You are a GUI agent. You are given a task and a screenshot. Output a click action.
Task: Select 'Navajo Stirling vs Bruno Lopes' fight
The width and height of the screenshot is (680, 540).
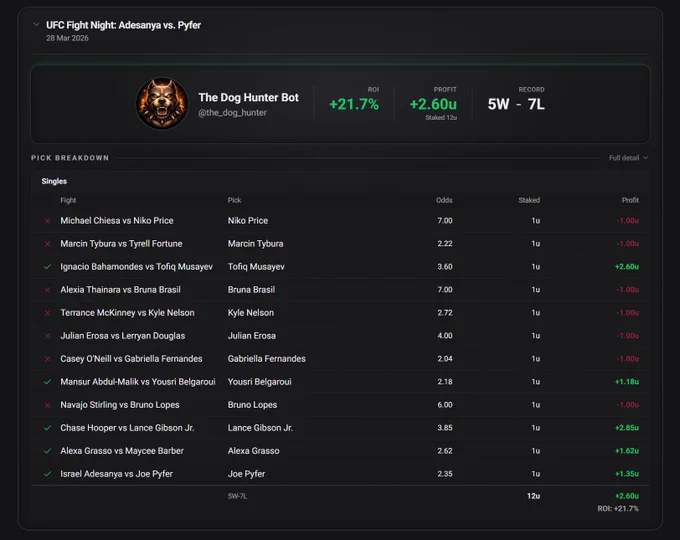[120, 405]
